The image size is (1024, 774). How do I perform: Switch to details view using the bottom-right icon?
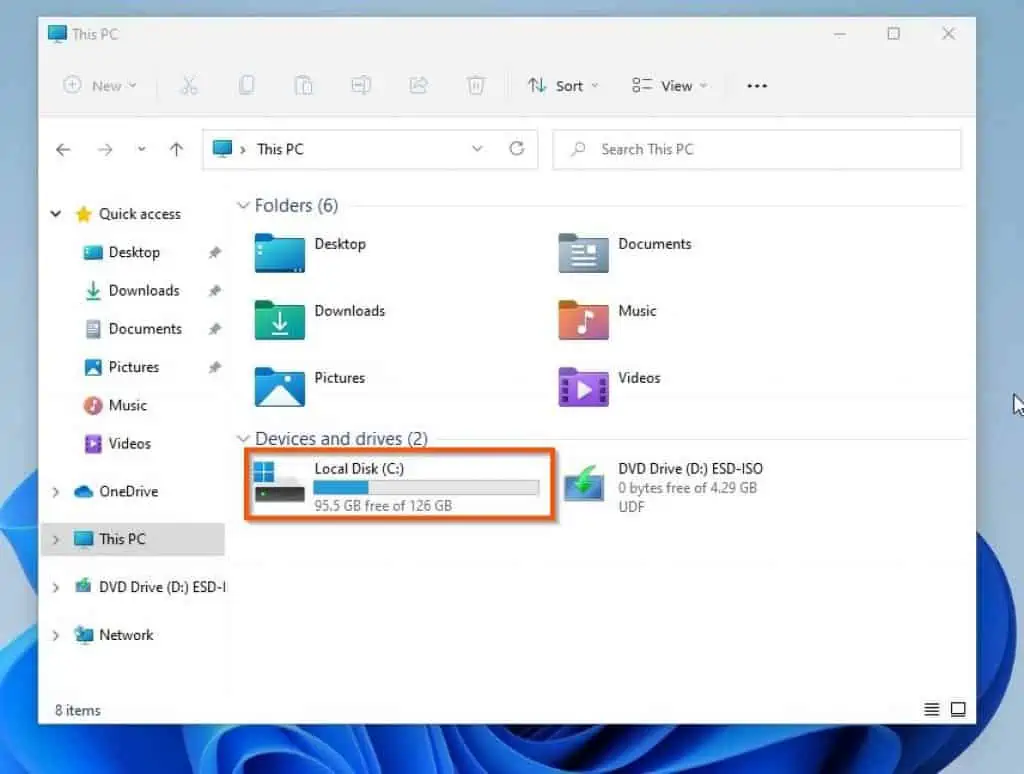[x=929, y=710]
